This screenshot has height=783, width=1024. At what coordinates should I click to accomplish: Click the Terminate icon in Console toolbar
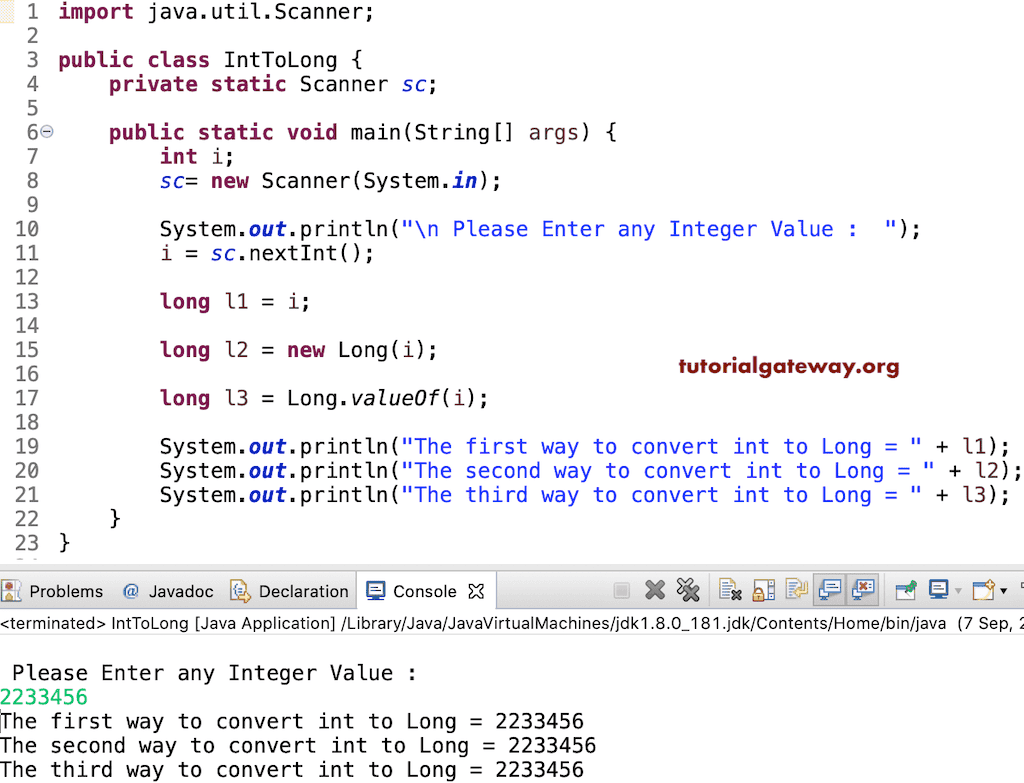tap(621, 591)
